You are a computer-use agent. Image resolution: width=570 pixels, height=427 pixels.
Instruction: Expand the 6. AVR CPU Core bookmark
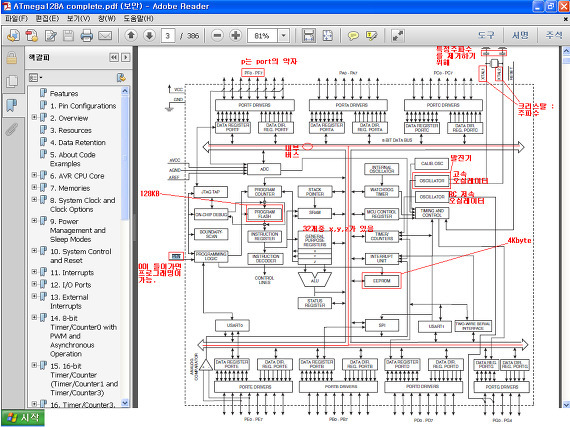(x=34, y=175)
